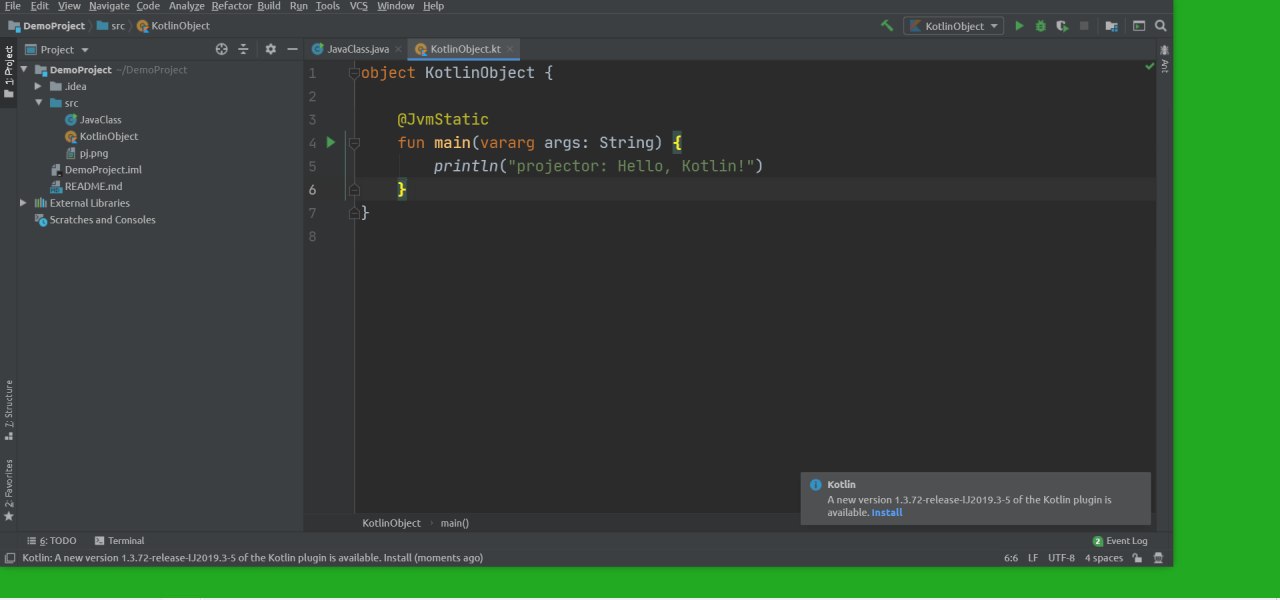Select pj.png in project tree

[x=86, y=153]
